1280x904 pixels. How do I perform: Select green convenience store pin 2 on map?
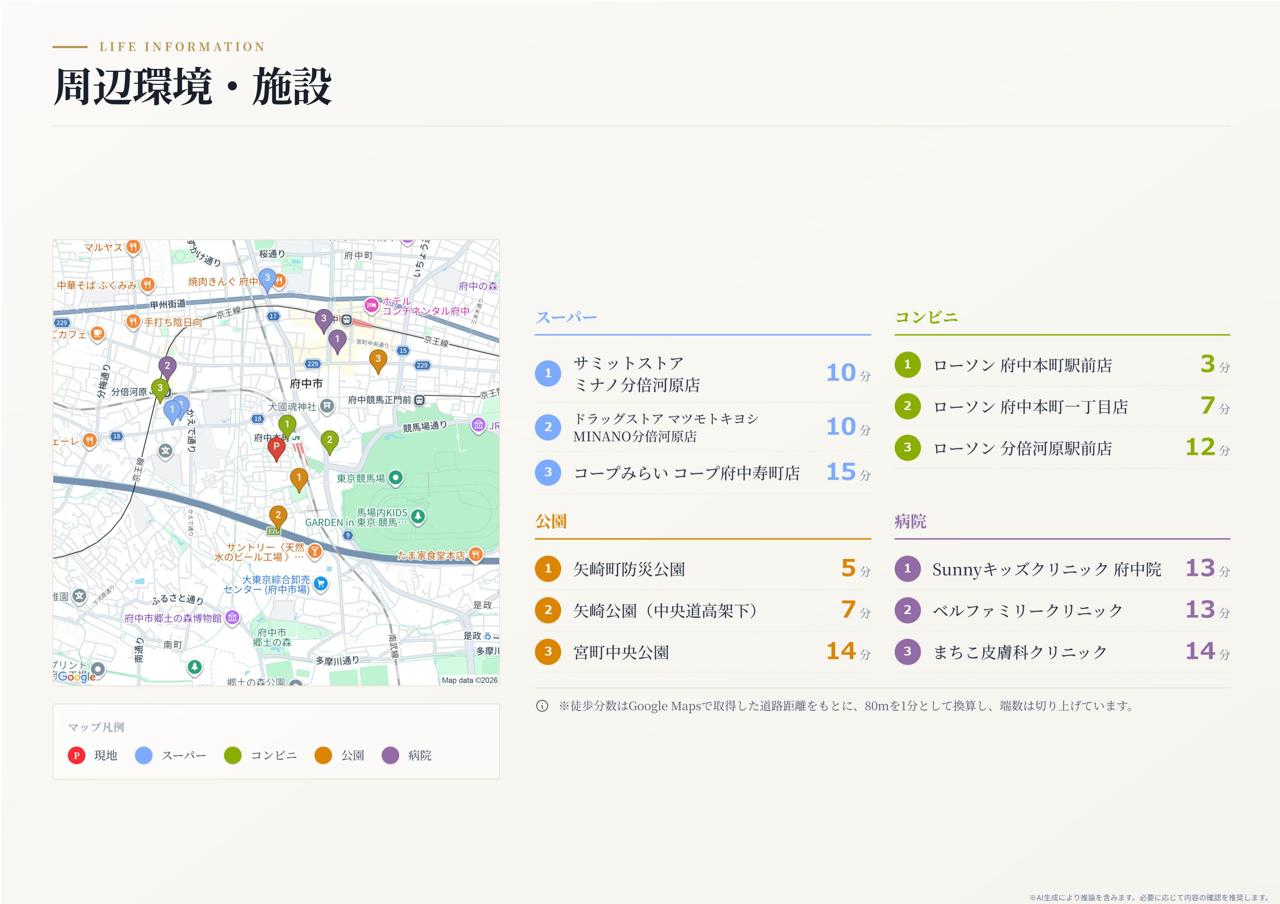[330, 442]
